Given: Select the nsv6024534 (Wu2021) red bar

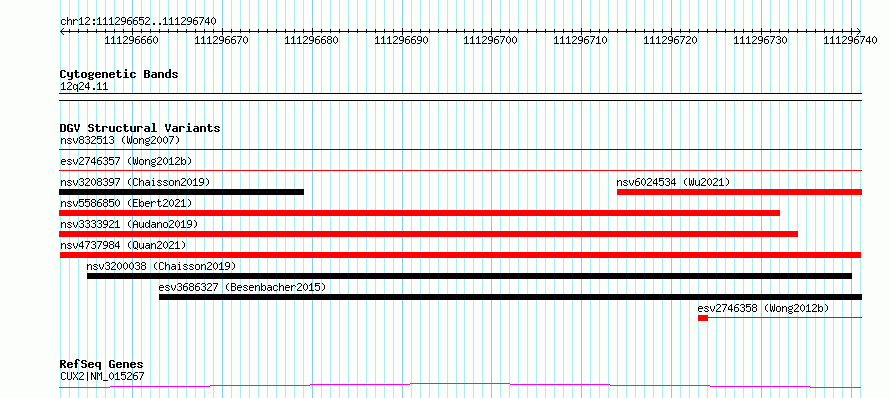Looking at the screenshot, I should (740, 192).
